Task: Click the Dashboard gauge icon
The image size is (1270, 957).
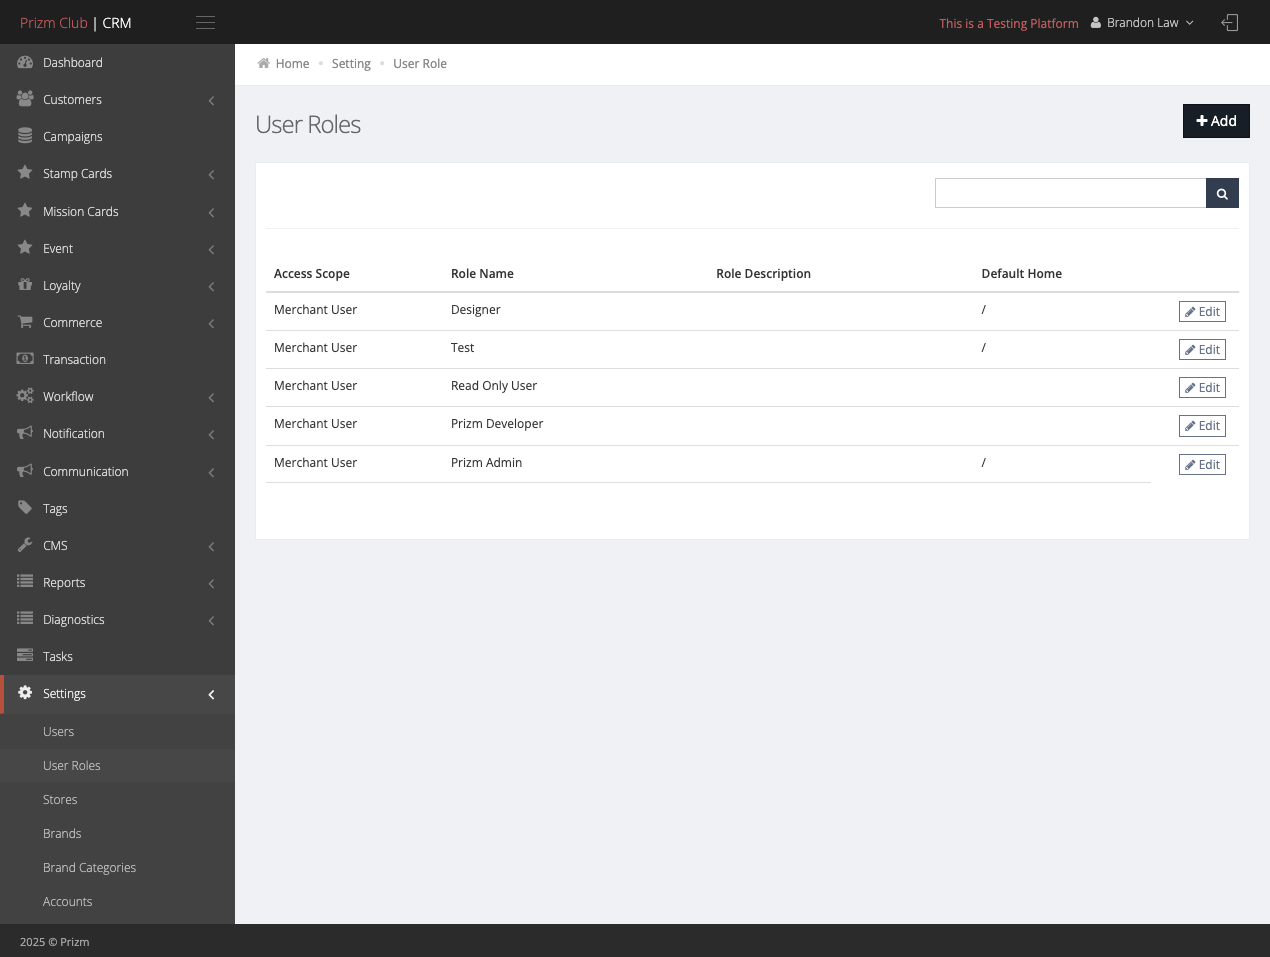Action: coord(25,62)
